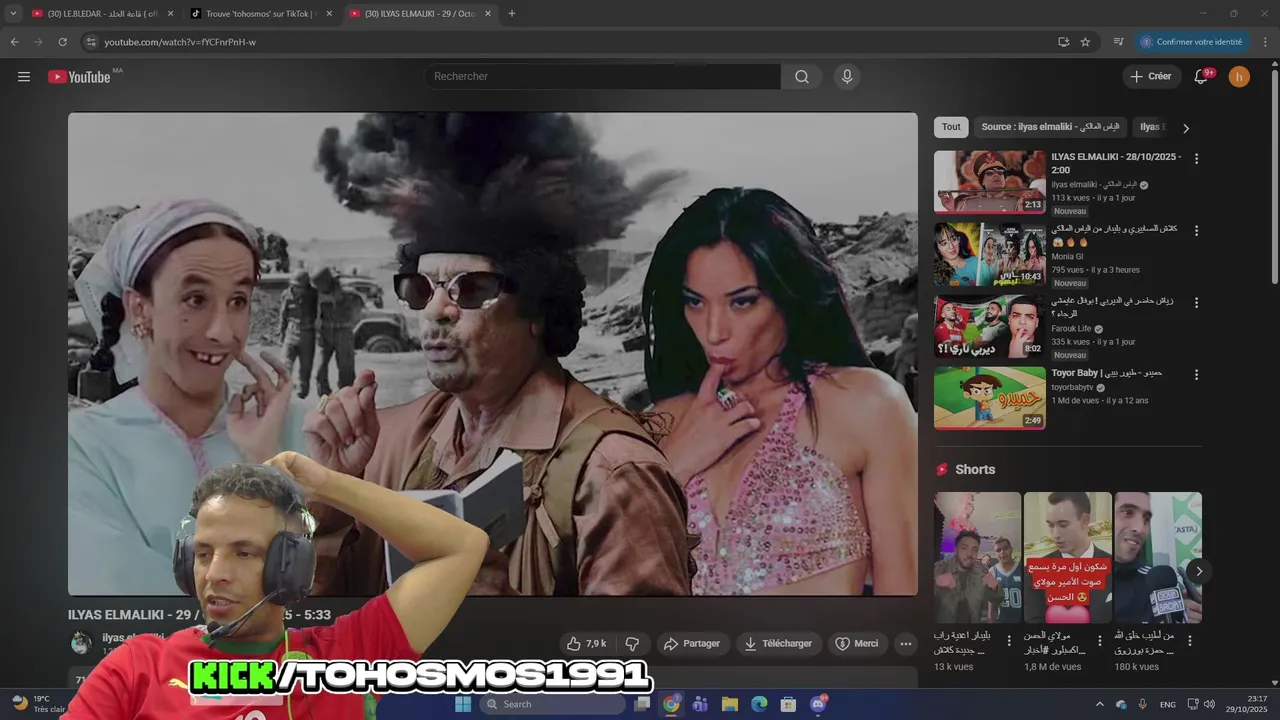This screenshot has height=720, width=1280.
Task: Open options for the 180 k vues Short
Action: pos(1191,641)
